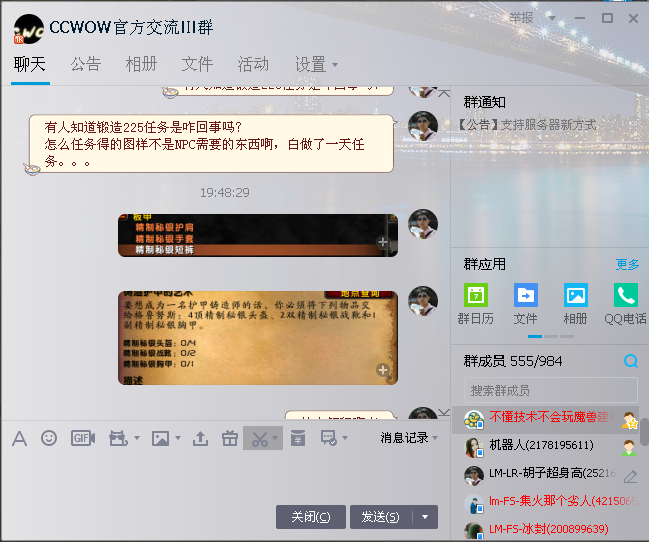Screen dimensions: 649x542
Task: Click the 群成员 555/984 header
Action: tap(512, 361)
